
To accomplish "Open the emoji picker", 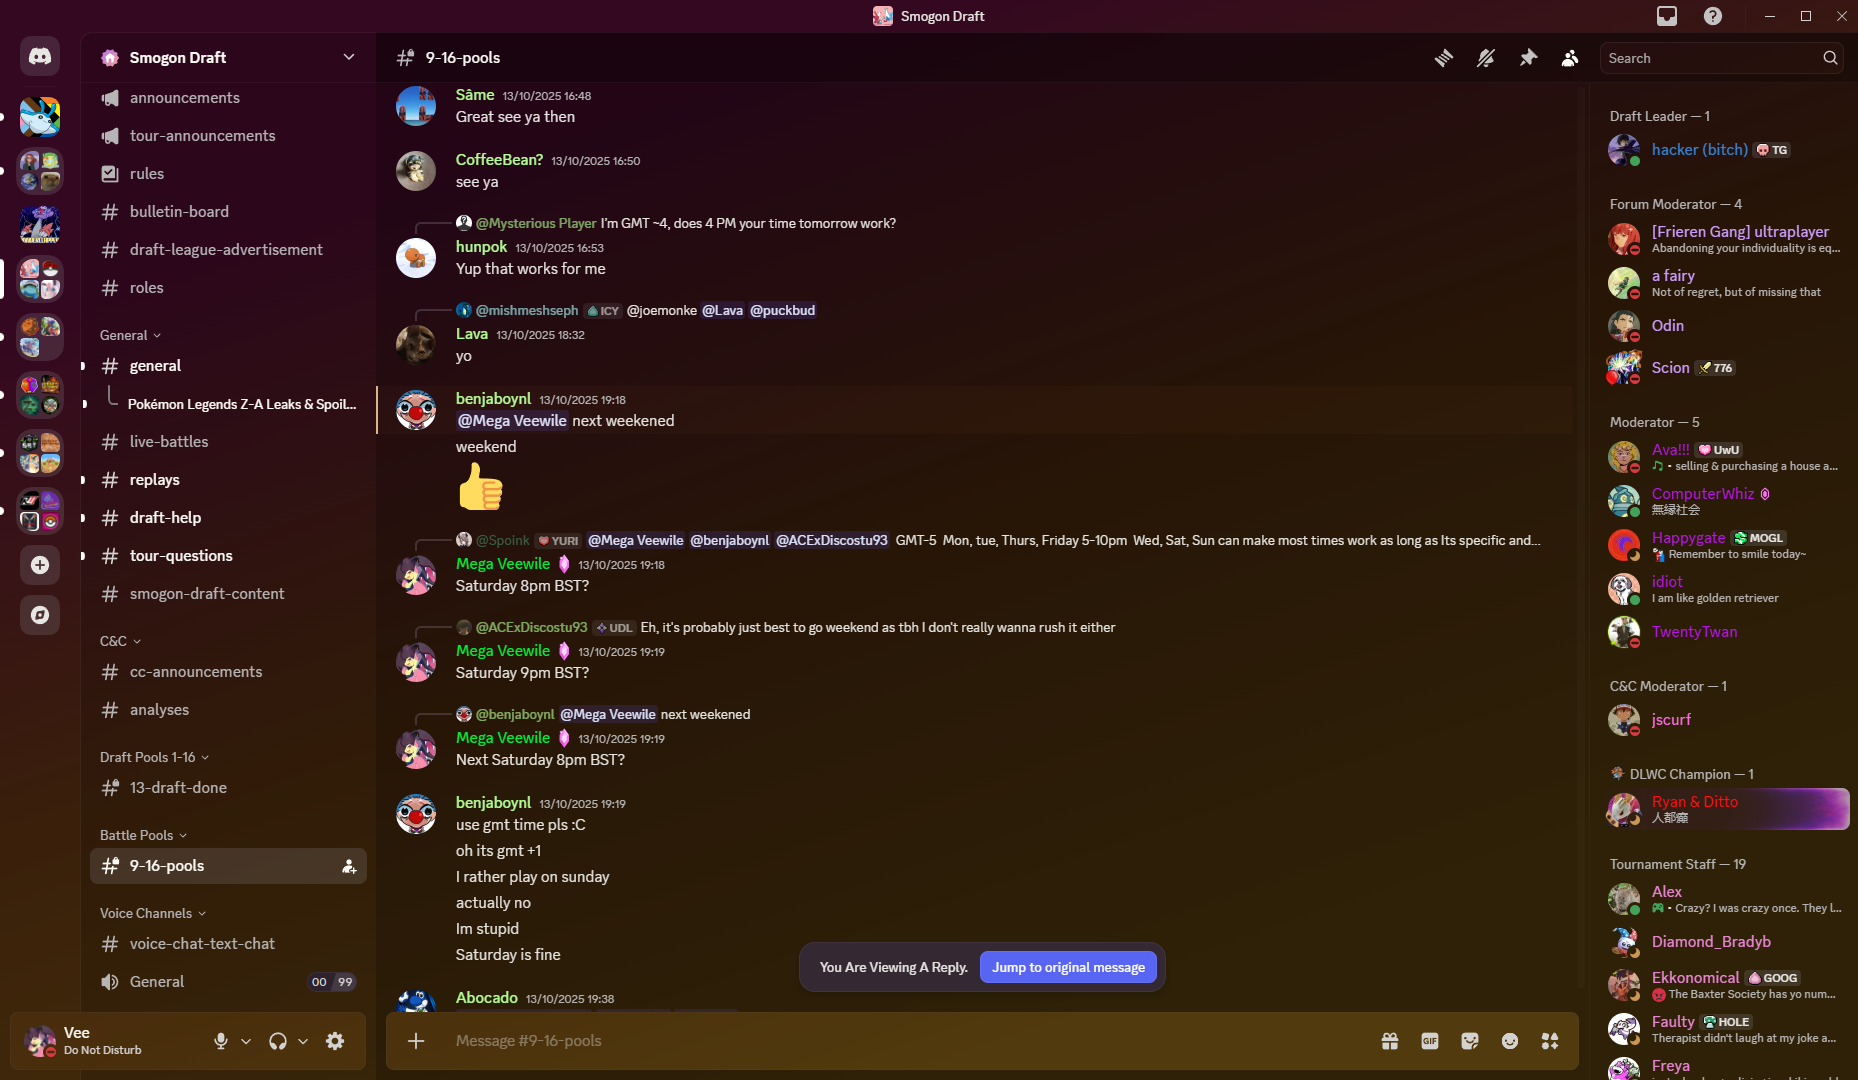I will point(1510,1041).
